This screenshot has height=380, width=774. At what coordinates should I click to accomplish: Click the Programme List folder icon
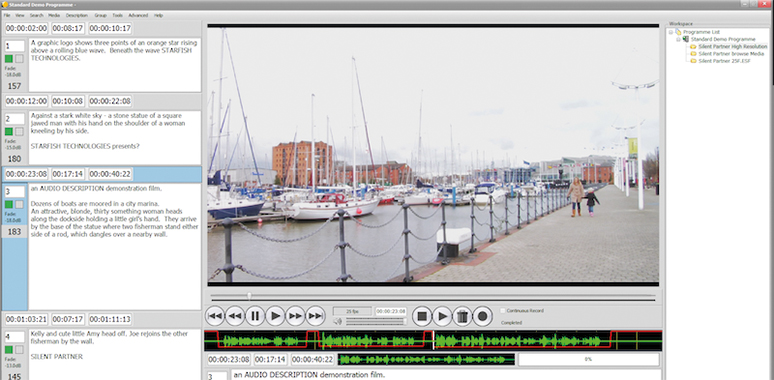point(678,32)
